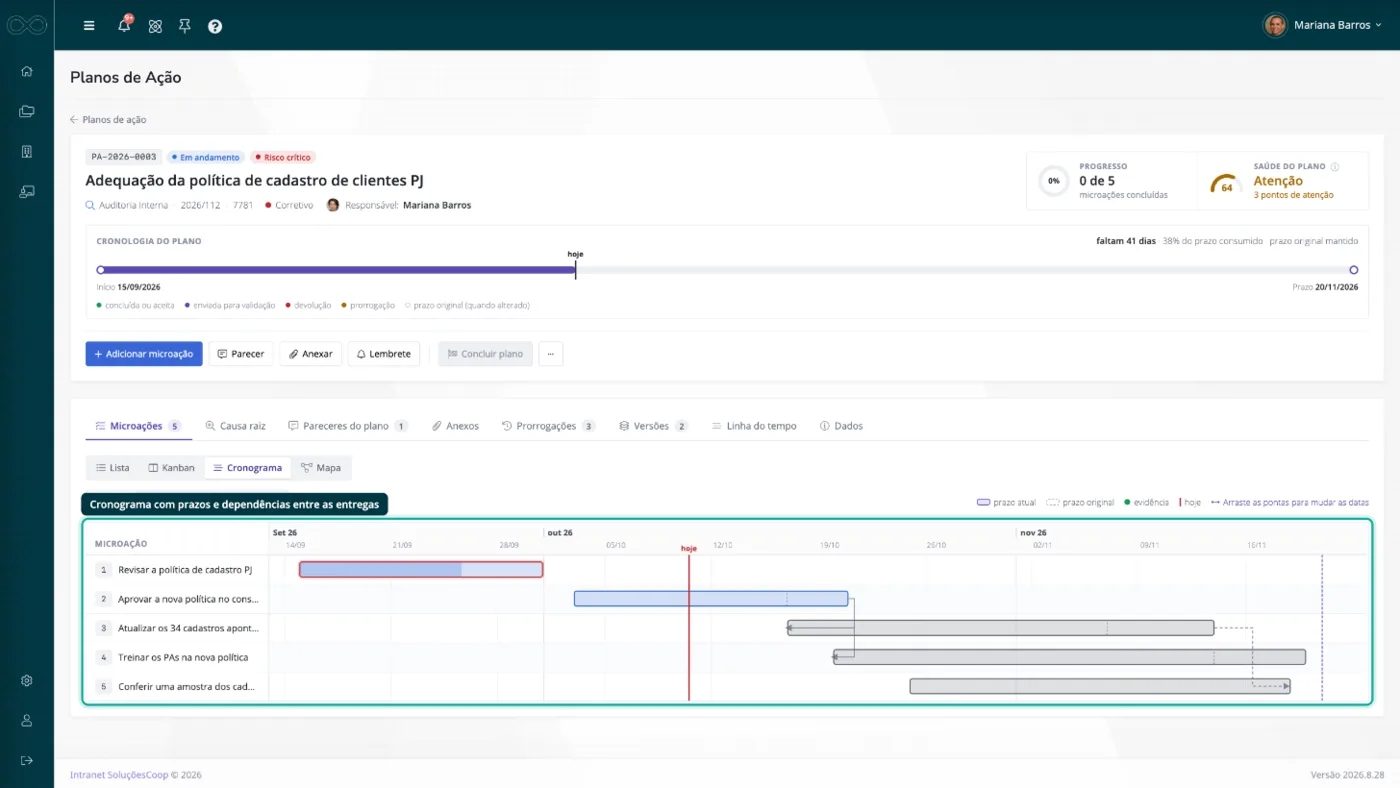Screen dimensions: 1400x788
Task: Switch to Mapa view
Action: pos(321,468)
